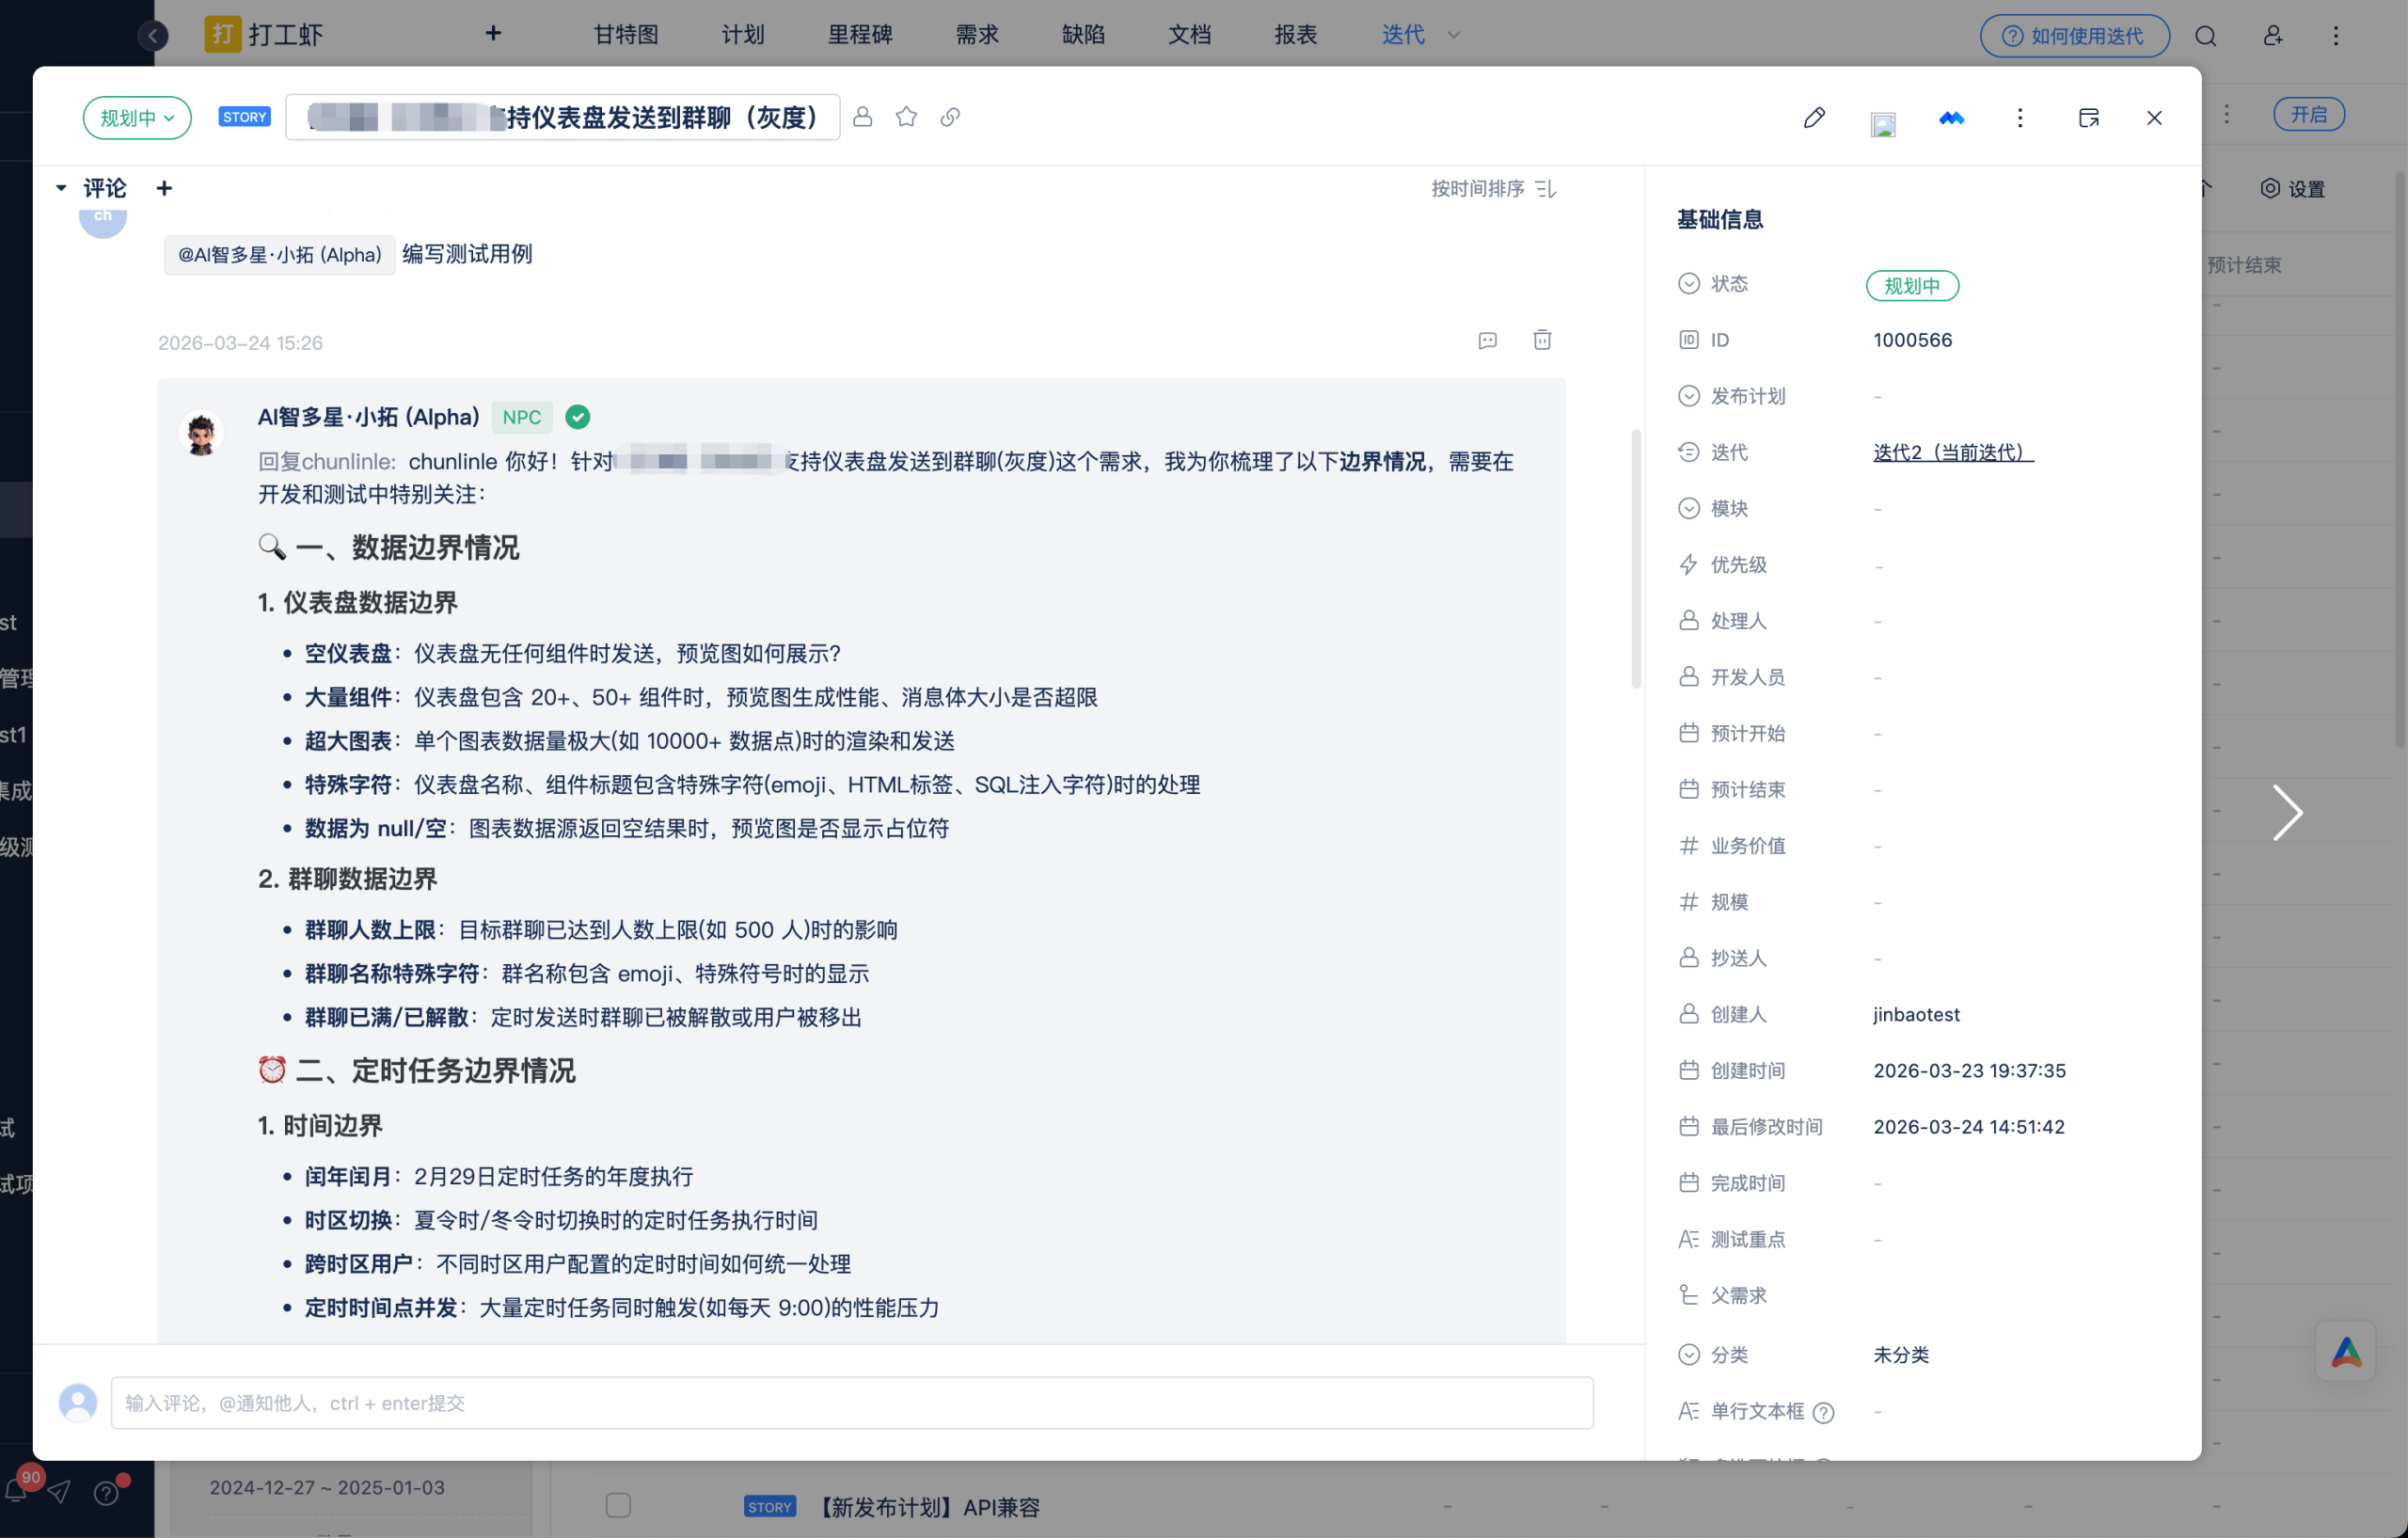Viewport: 2408px width, 1538px height.
Task: Open the vertical three-dot more menu
Action: click(x=2019, y=118)
